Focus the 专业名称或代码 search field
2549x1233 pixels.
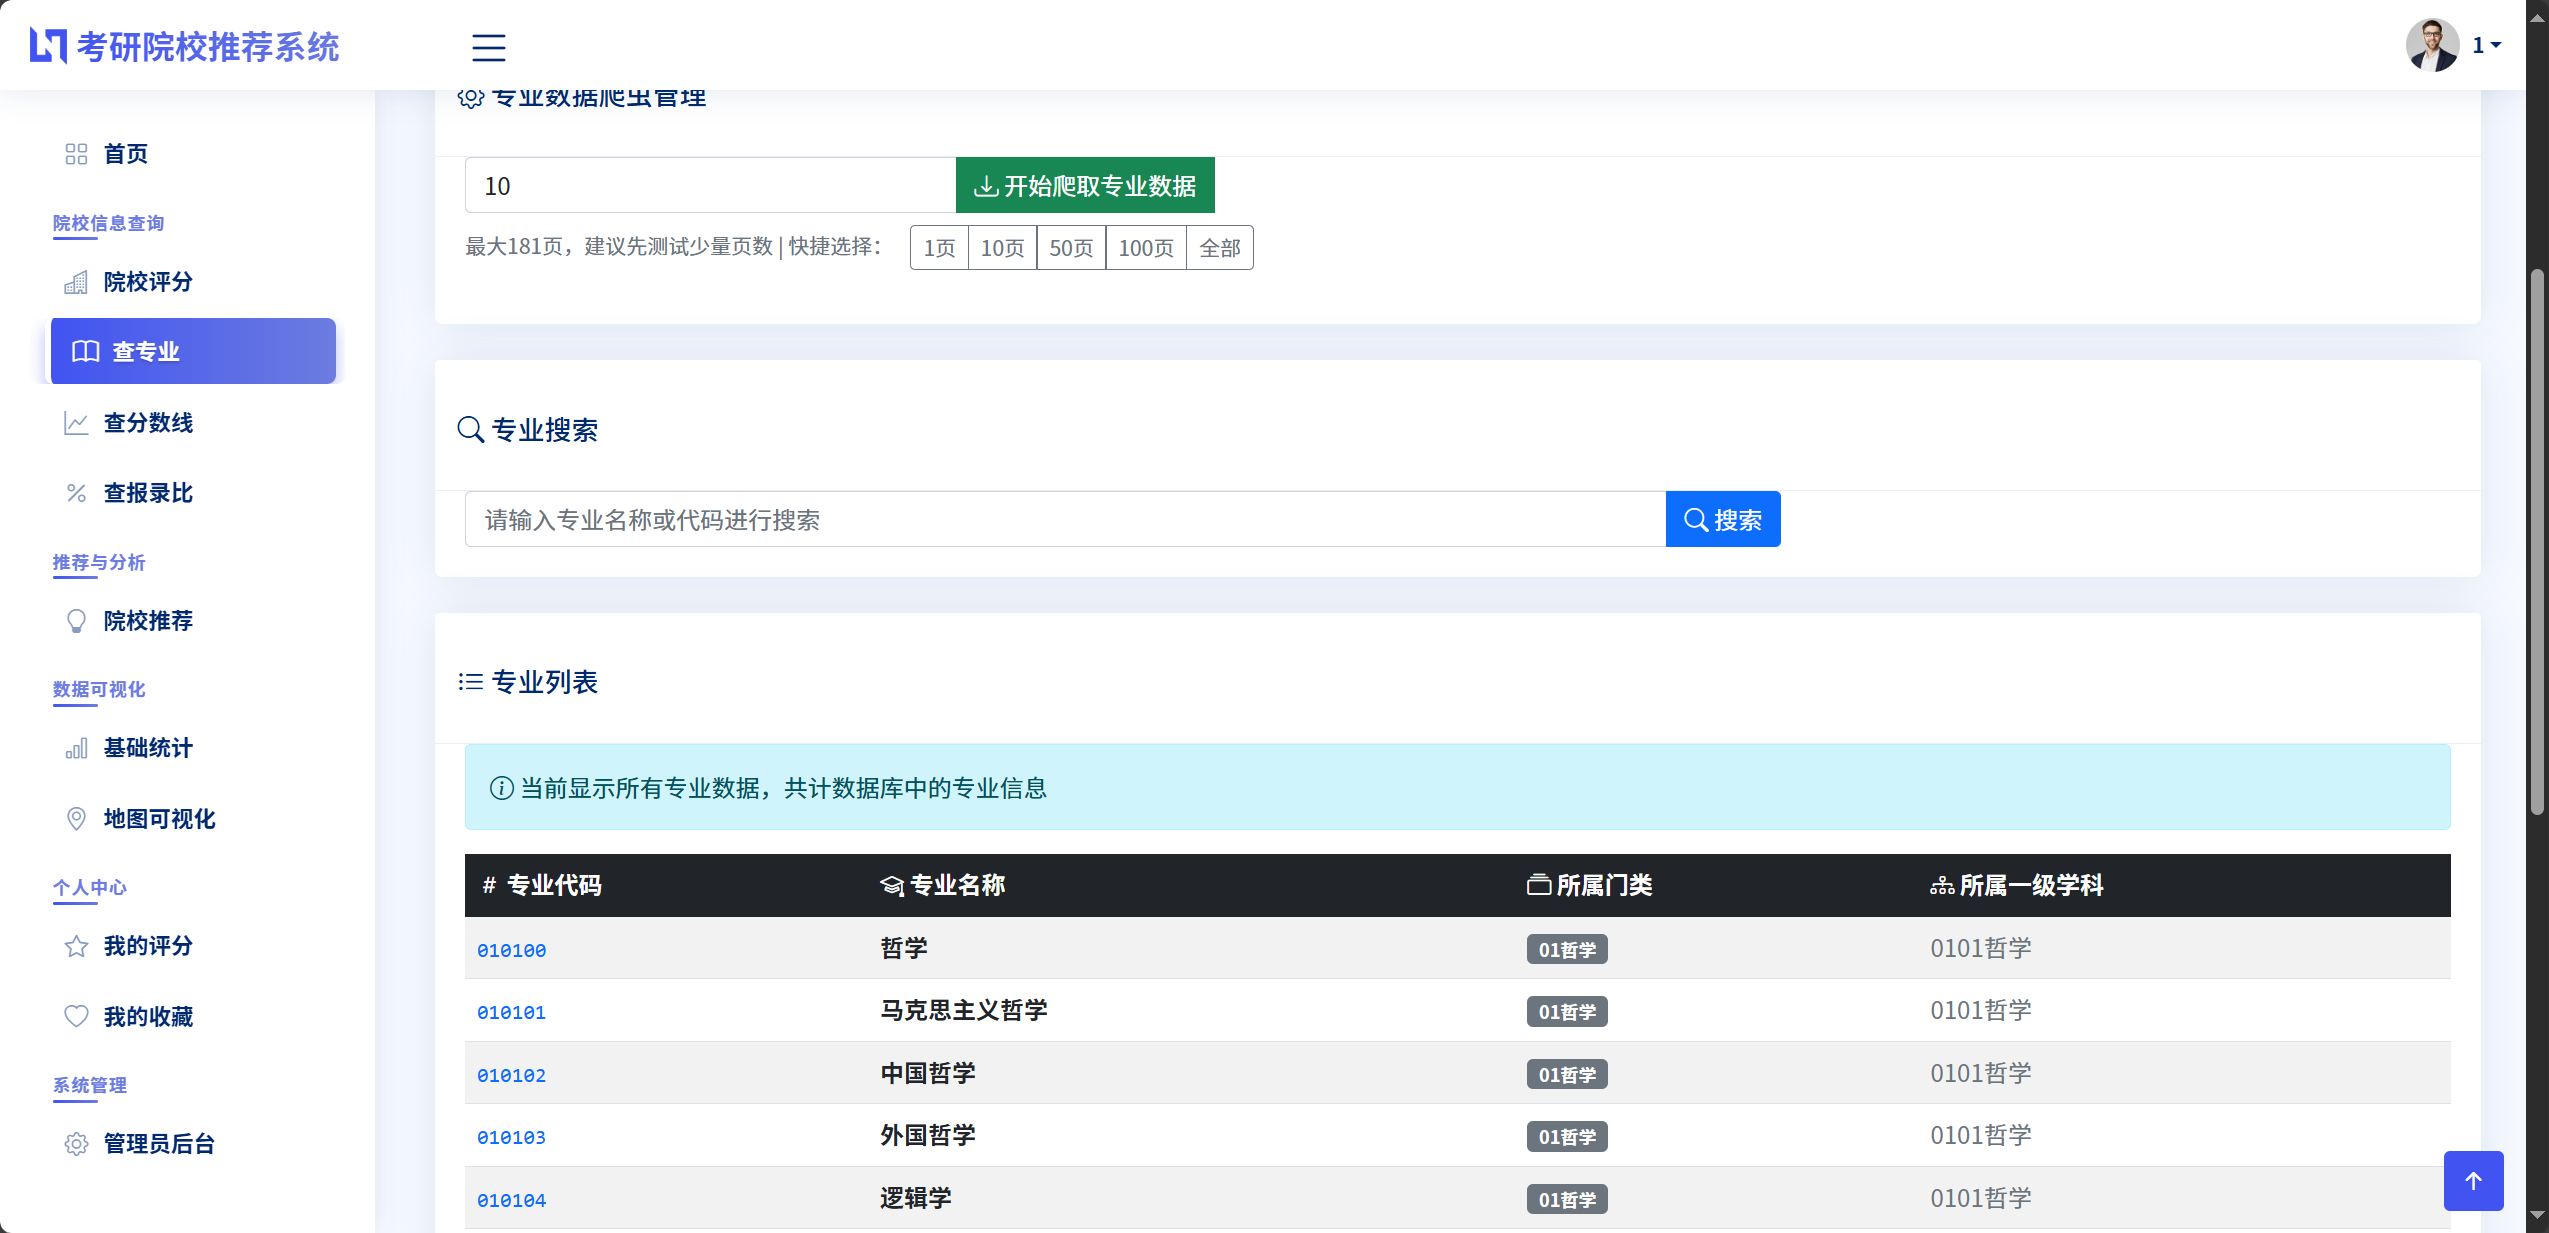coord(1064,520)
